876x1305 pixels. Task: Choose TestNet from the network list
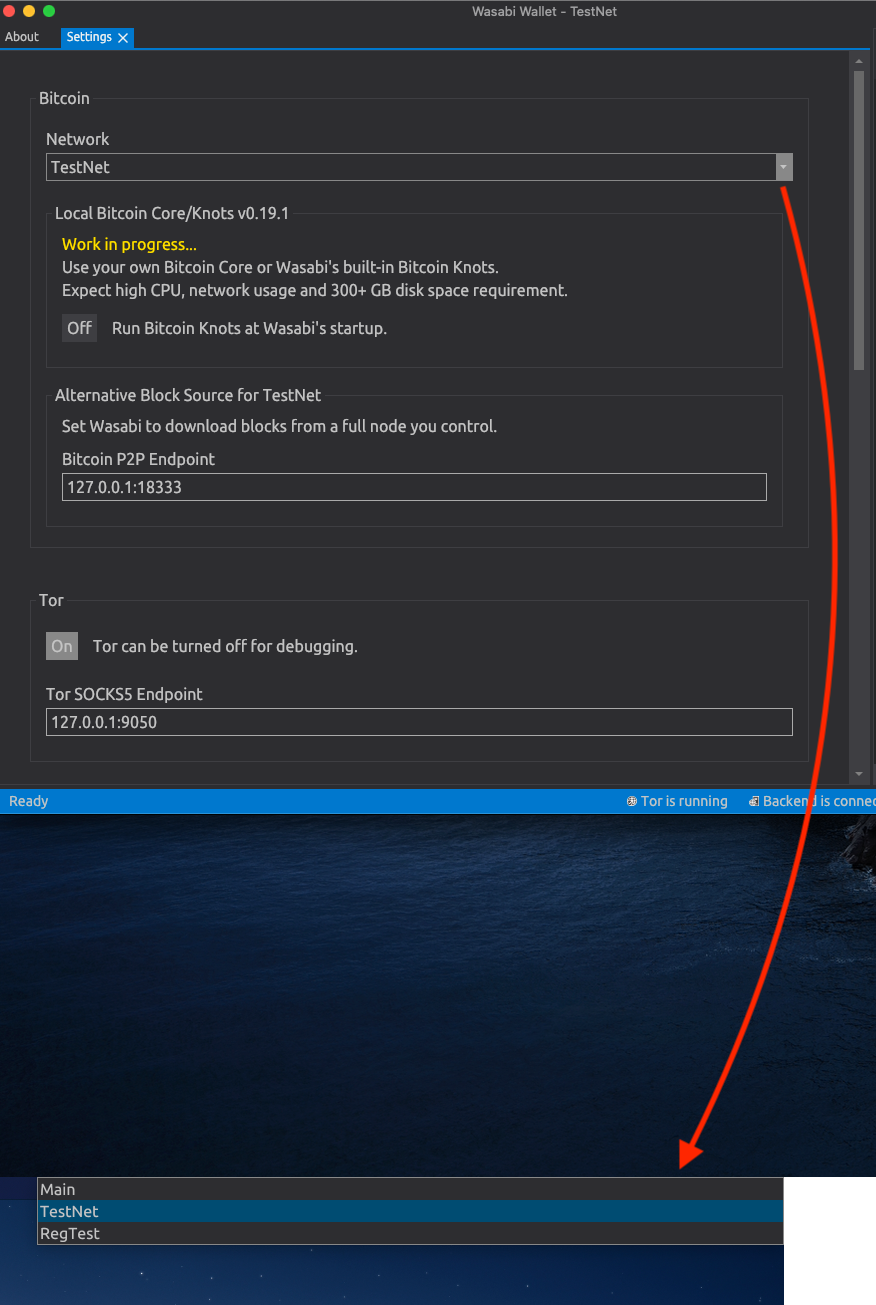[x=410, y=1211]
